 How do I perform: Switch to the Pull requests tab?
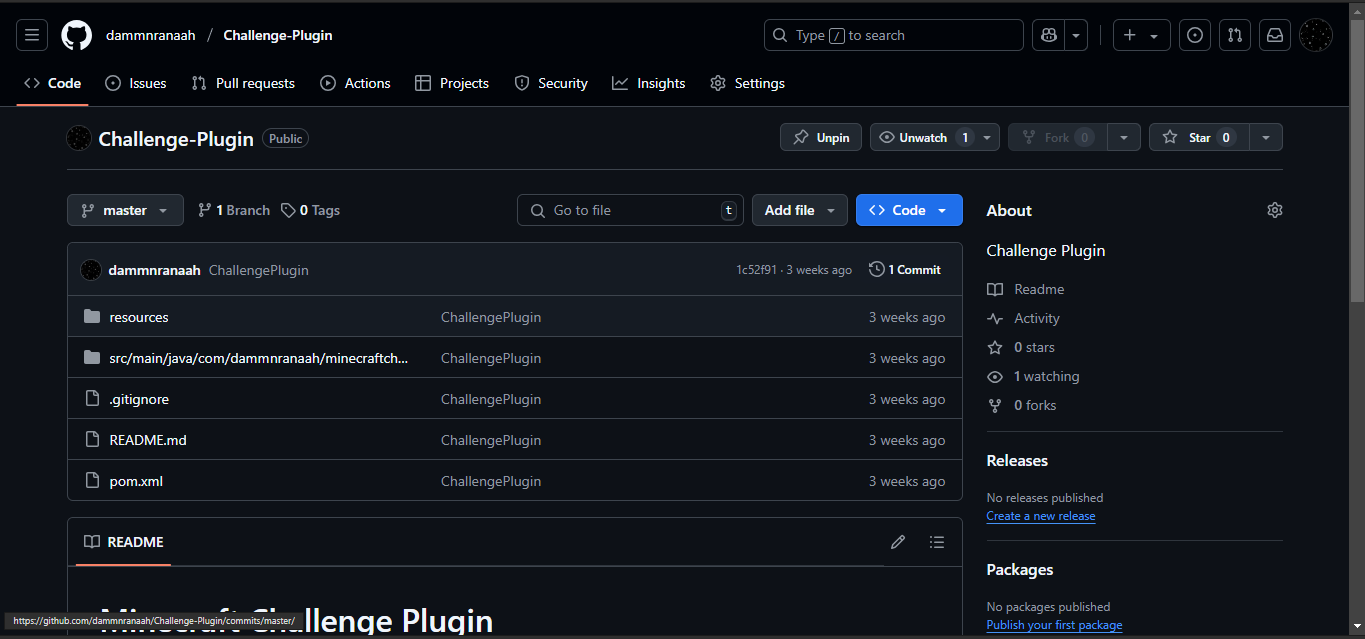tap(243, 83)
